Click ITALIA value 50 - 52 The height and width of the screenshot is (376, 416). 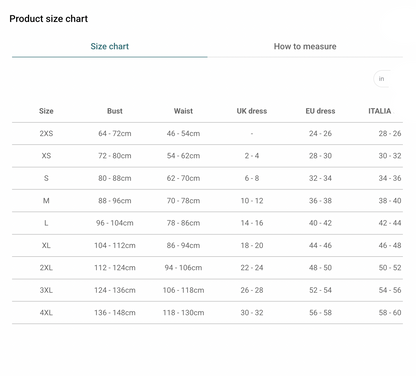point(390,268)
